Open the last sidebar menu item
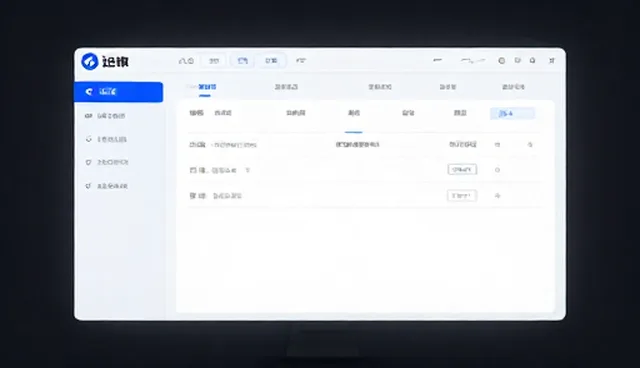 point(106,186)
